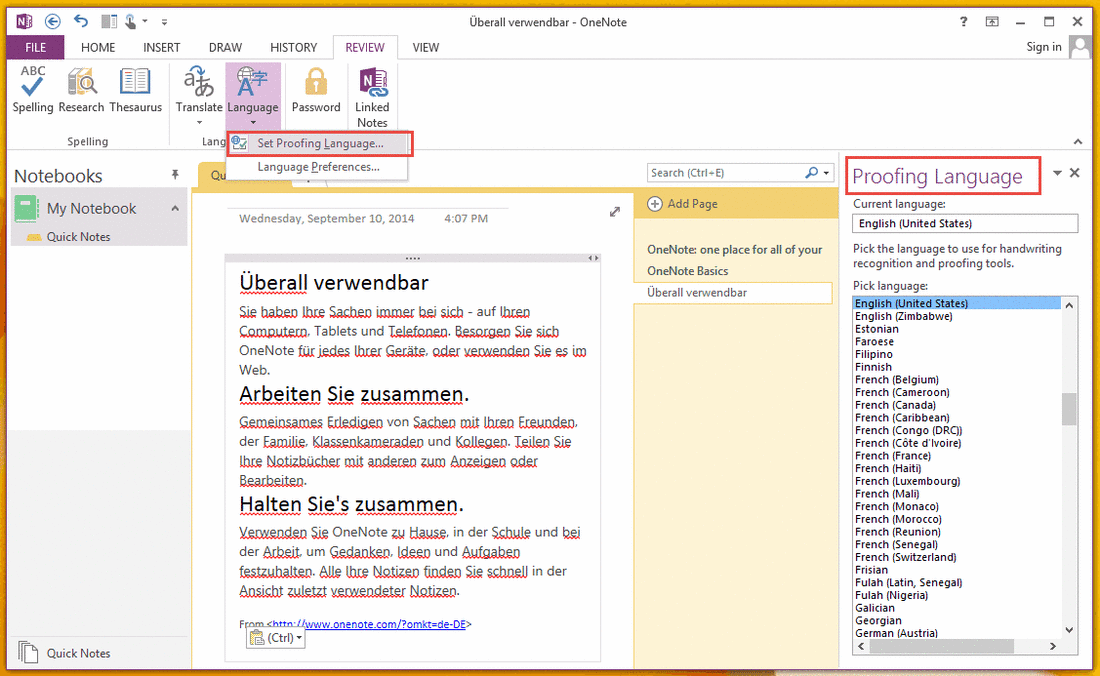Choose Language Preferences menu item
The width and height of the screenshot is (1100, 676).
pos(317,167)
